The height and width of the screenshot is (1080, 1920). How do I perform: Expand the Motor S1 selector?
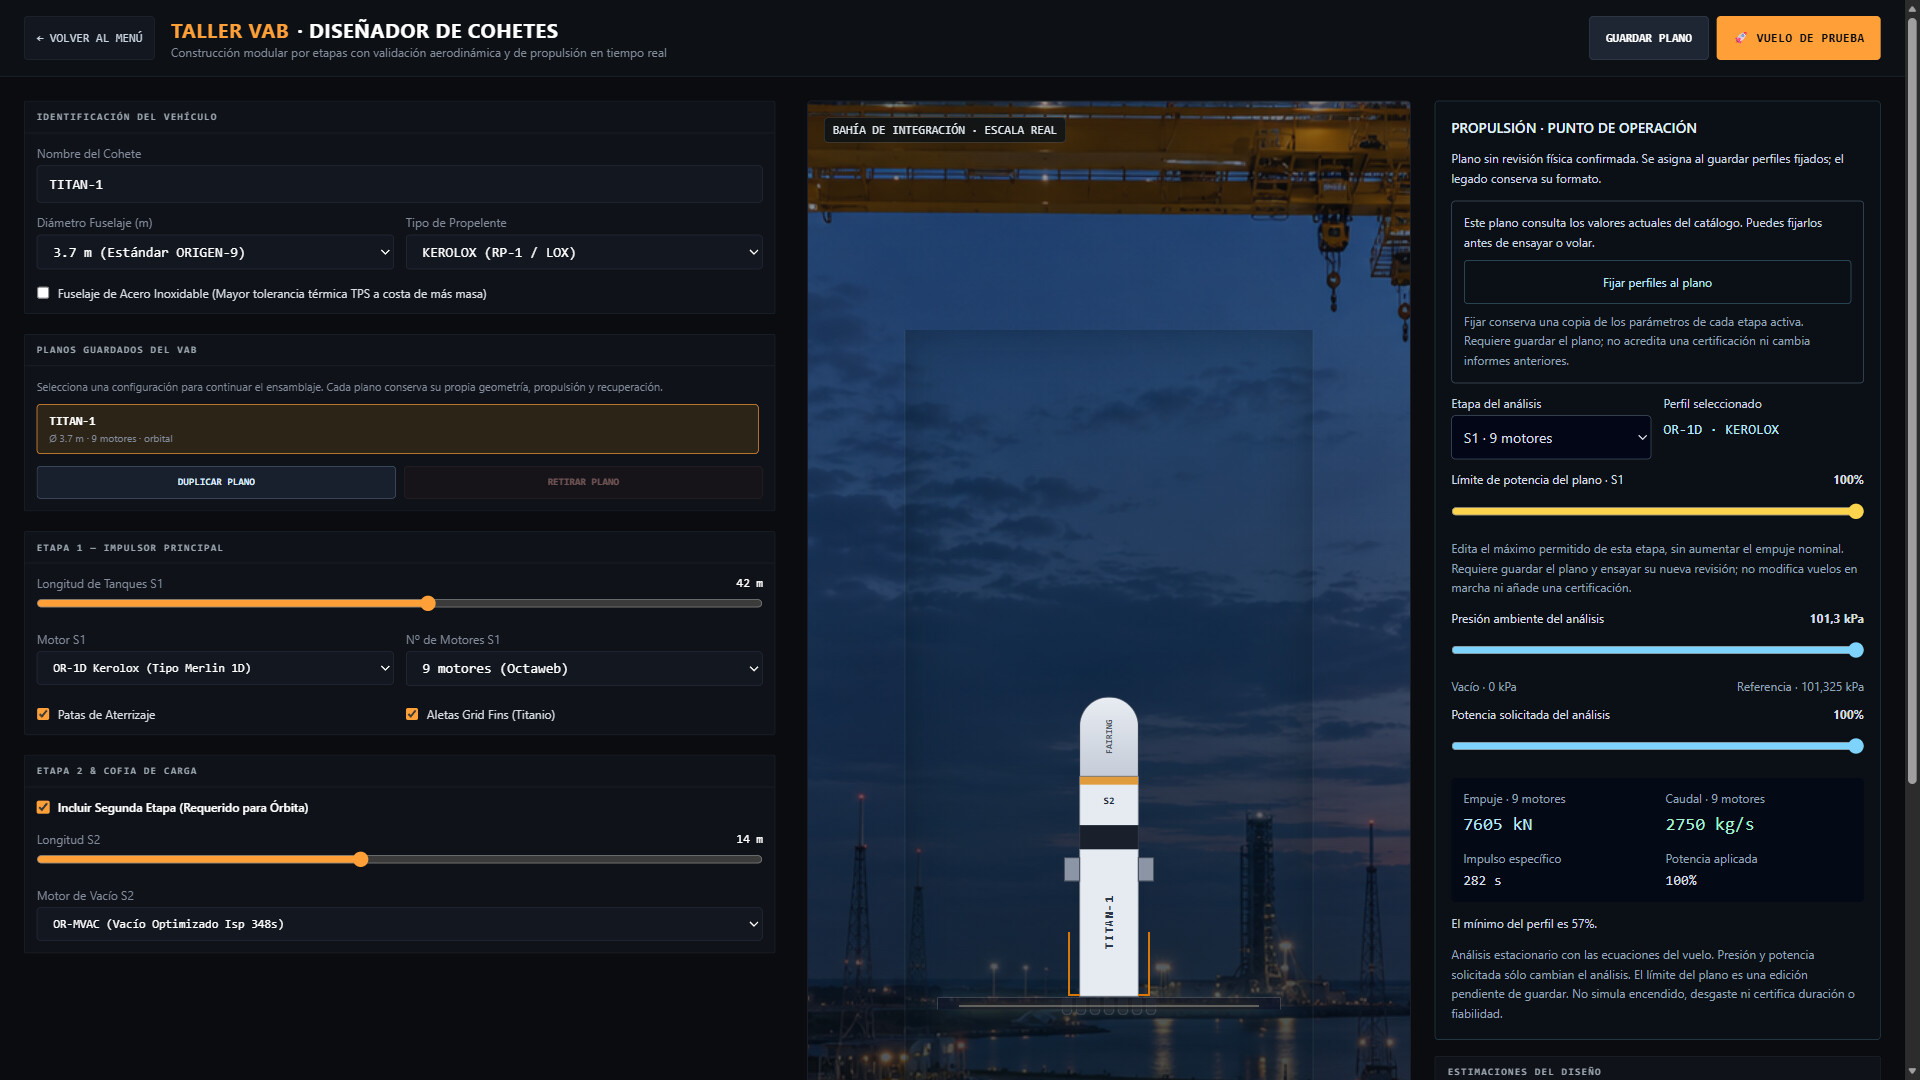tap(216, 668)
